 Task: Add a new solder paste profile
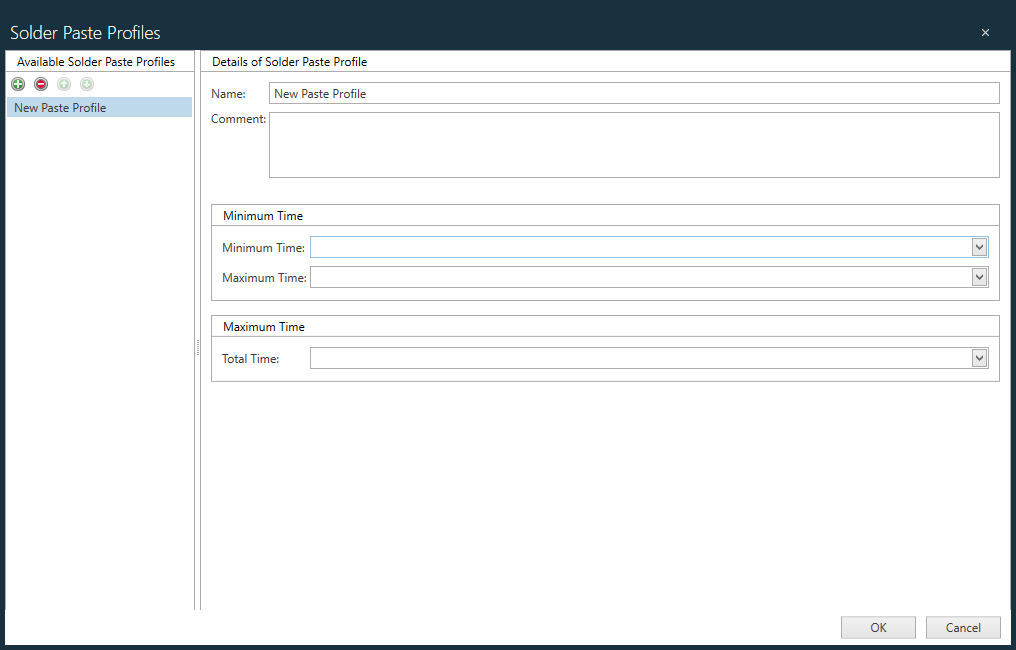(x=17, y=84)
